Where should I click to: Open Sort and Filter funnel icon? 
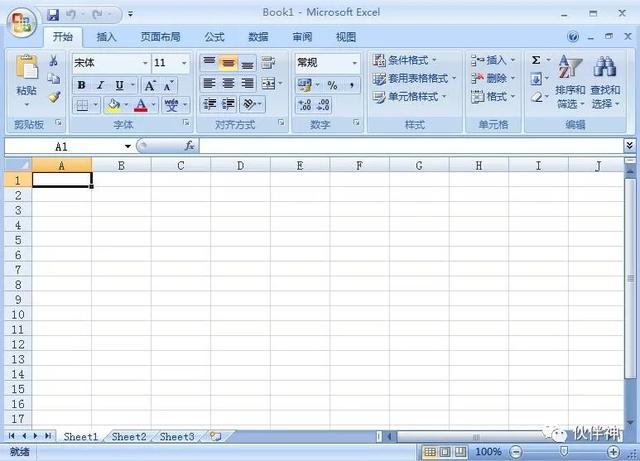(x=570, y=67)
